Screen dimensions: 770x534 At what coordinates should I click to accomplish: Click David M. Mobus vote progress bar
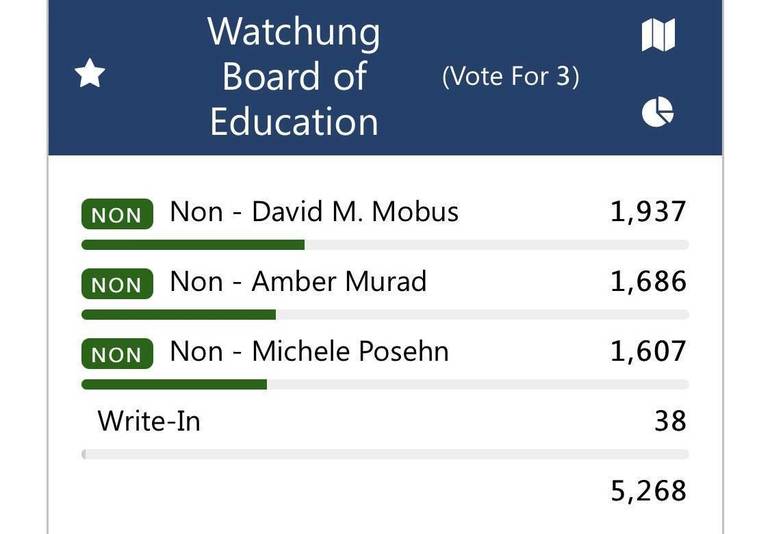click(384, 244)
